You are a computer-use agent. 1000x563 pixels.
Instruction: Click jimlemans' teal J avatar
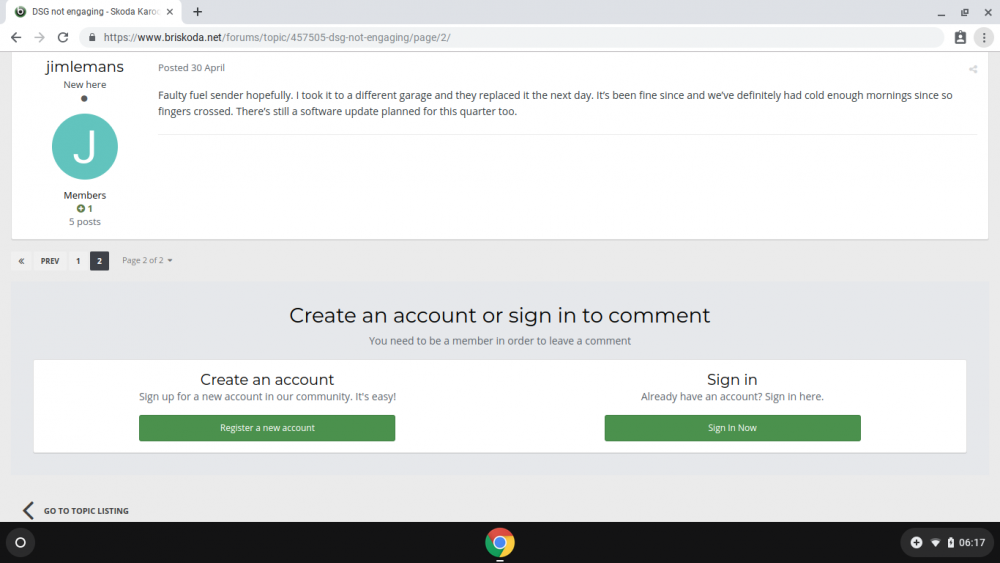[x=85, y=147]
